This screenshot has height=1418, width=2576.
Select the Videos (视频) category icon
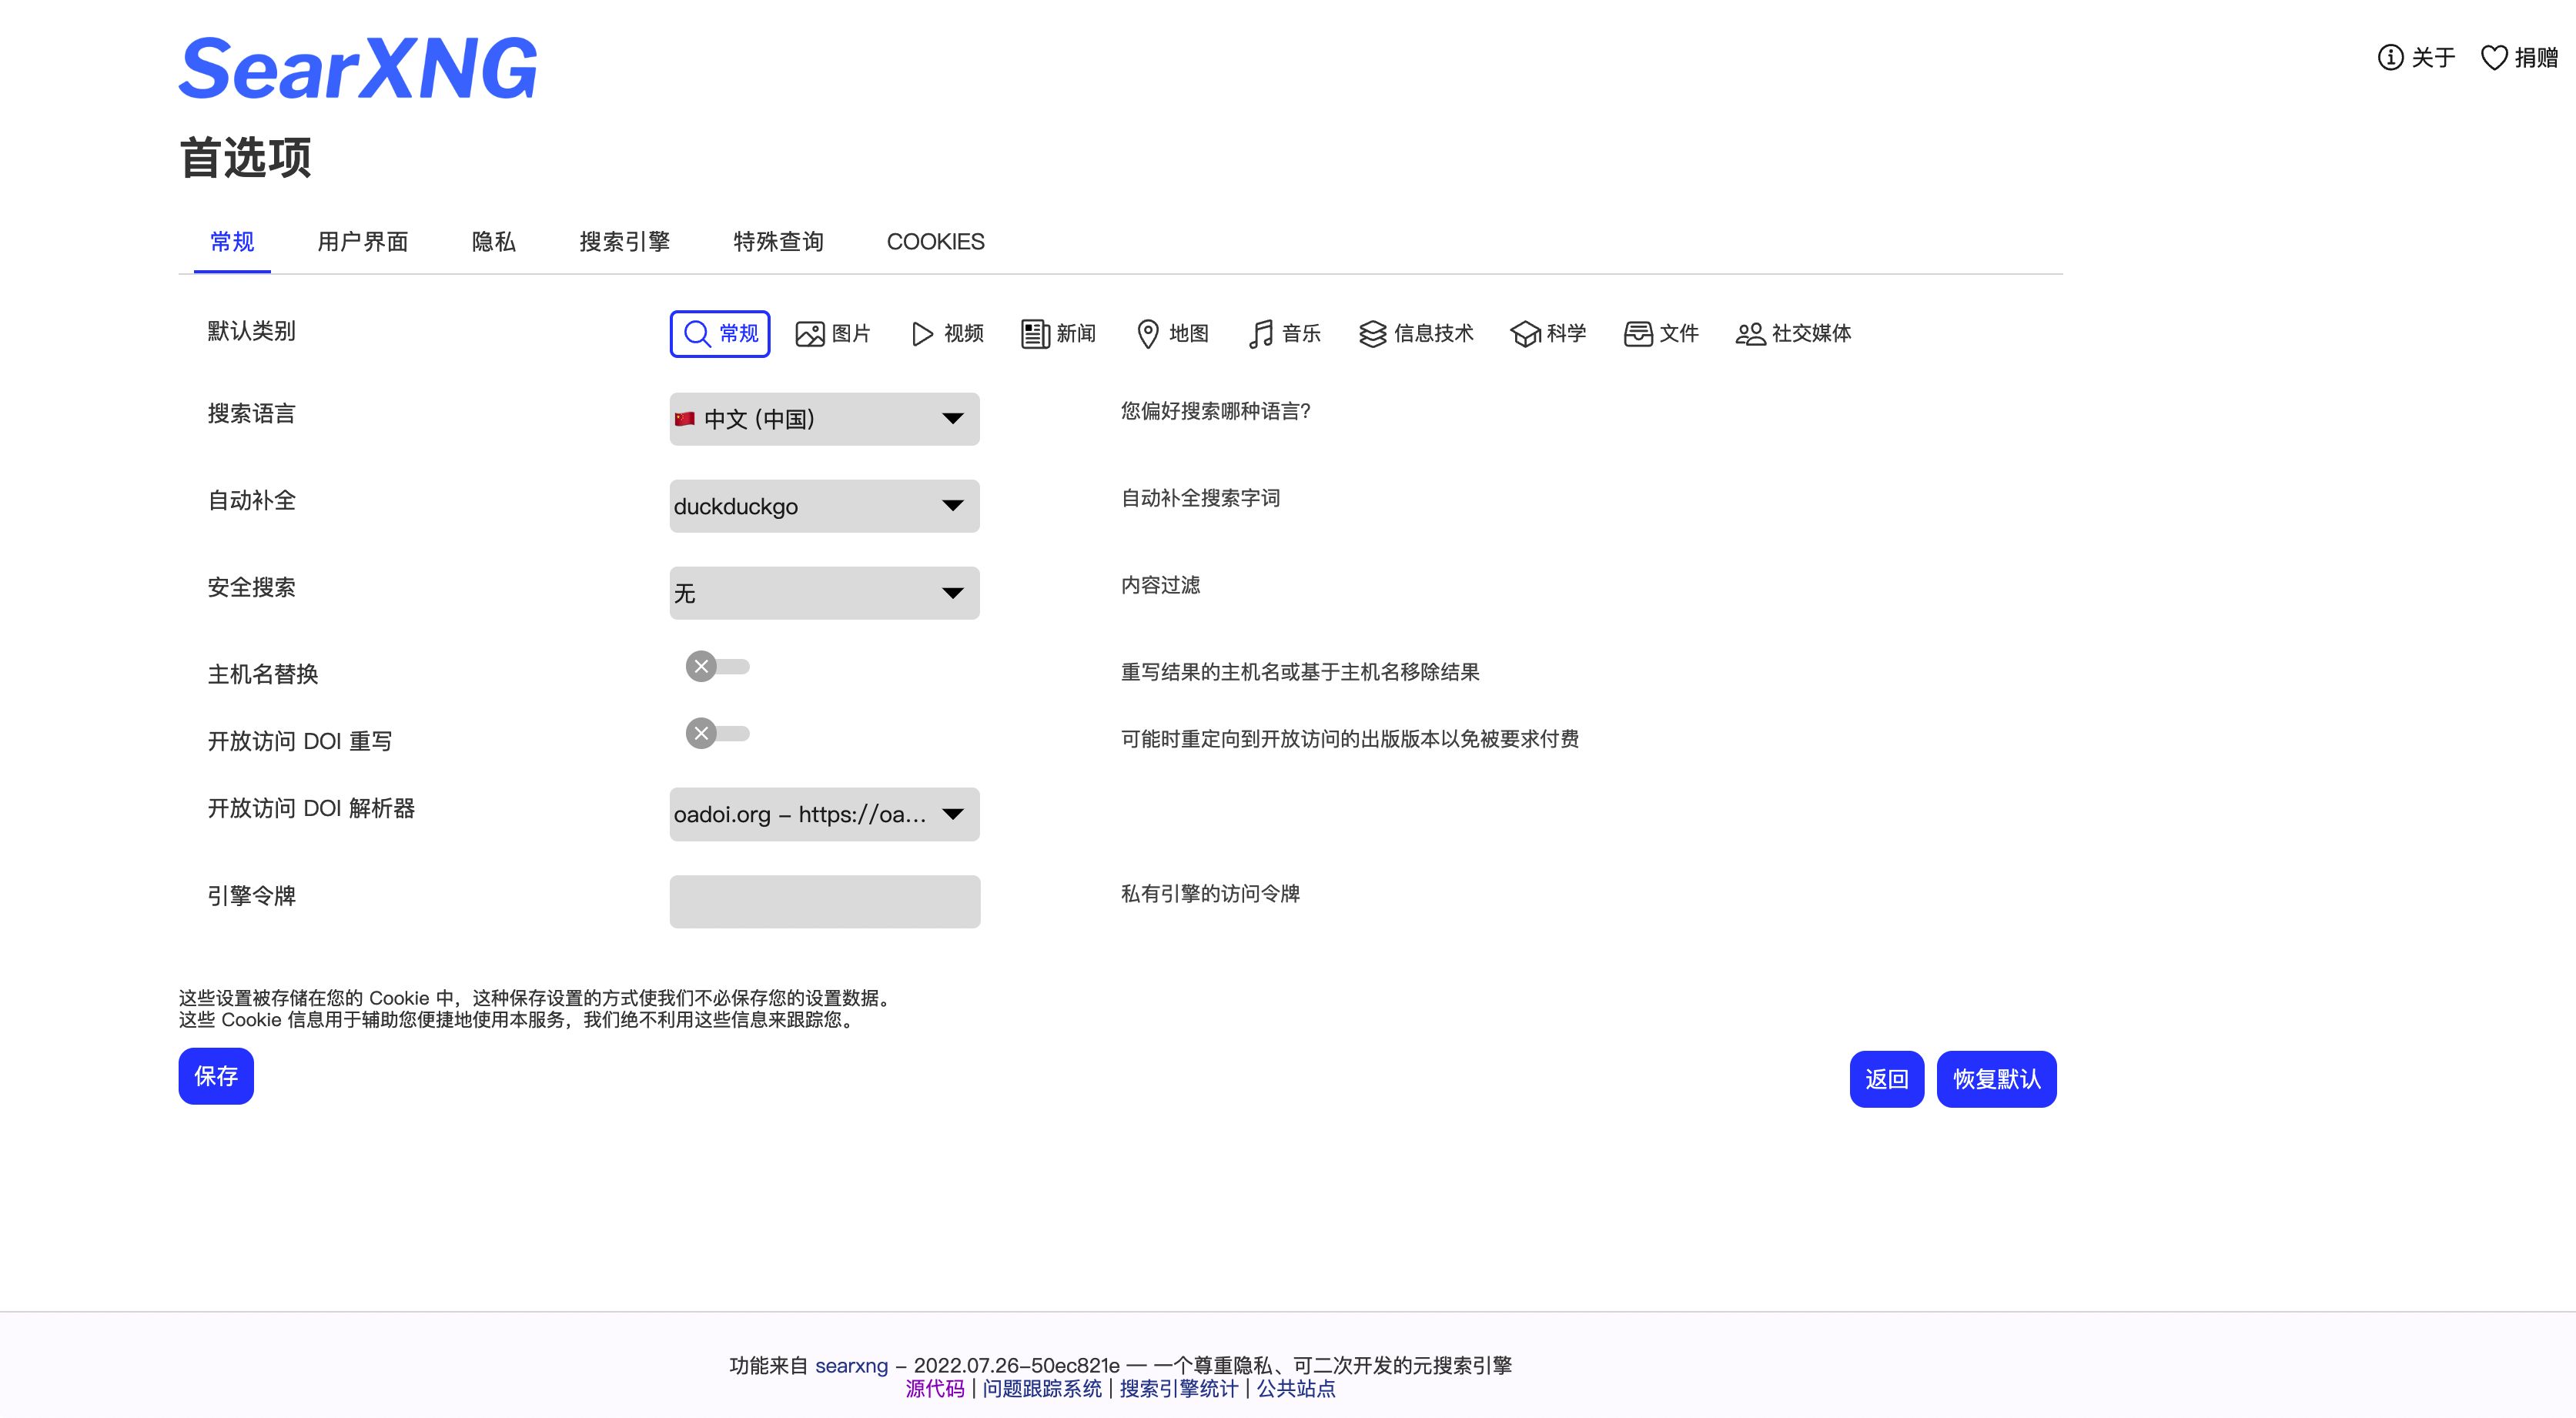coord(922,334)
